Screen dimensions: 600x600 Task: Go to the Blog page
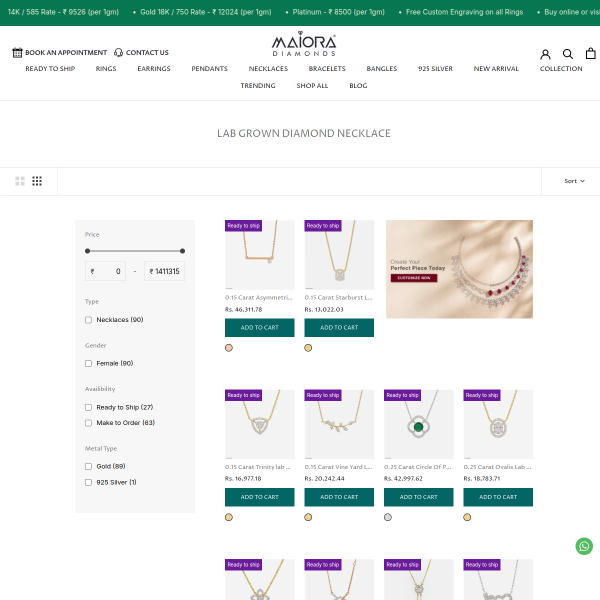(358, 86)
